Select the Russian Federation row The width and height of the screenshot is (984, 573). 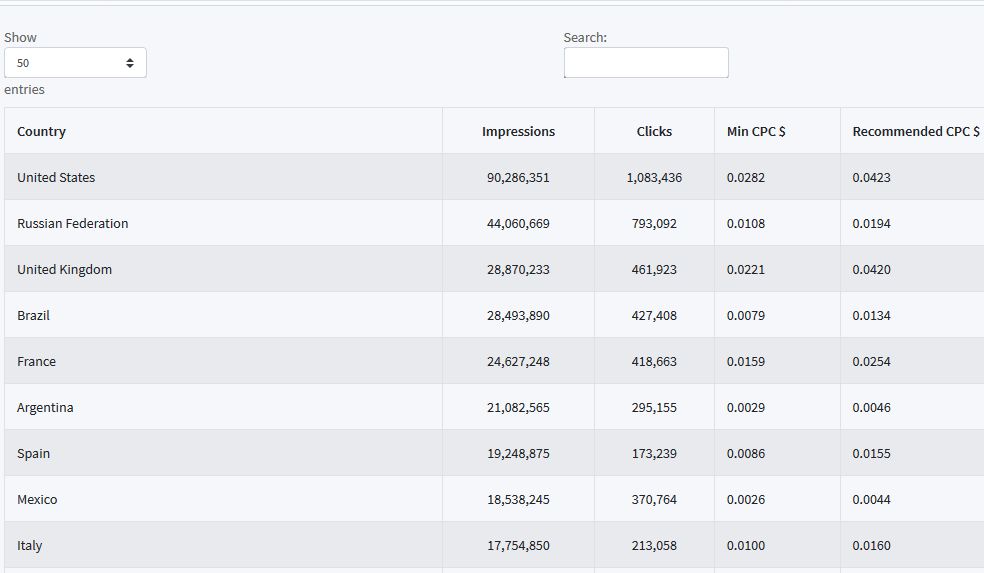495,223
